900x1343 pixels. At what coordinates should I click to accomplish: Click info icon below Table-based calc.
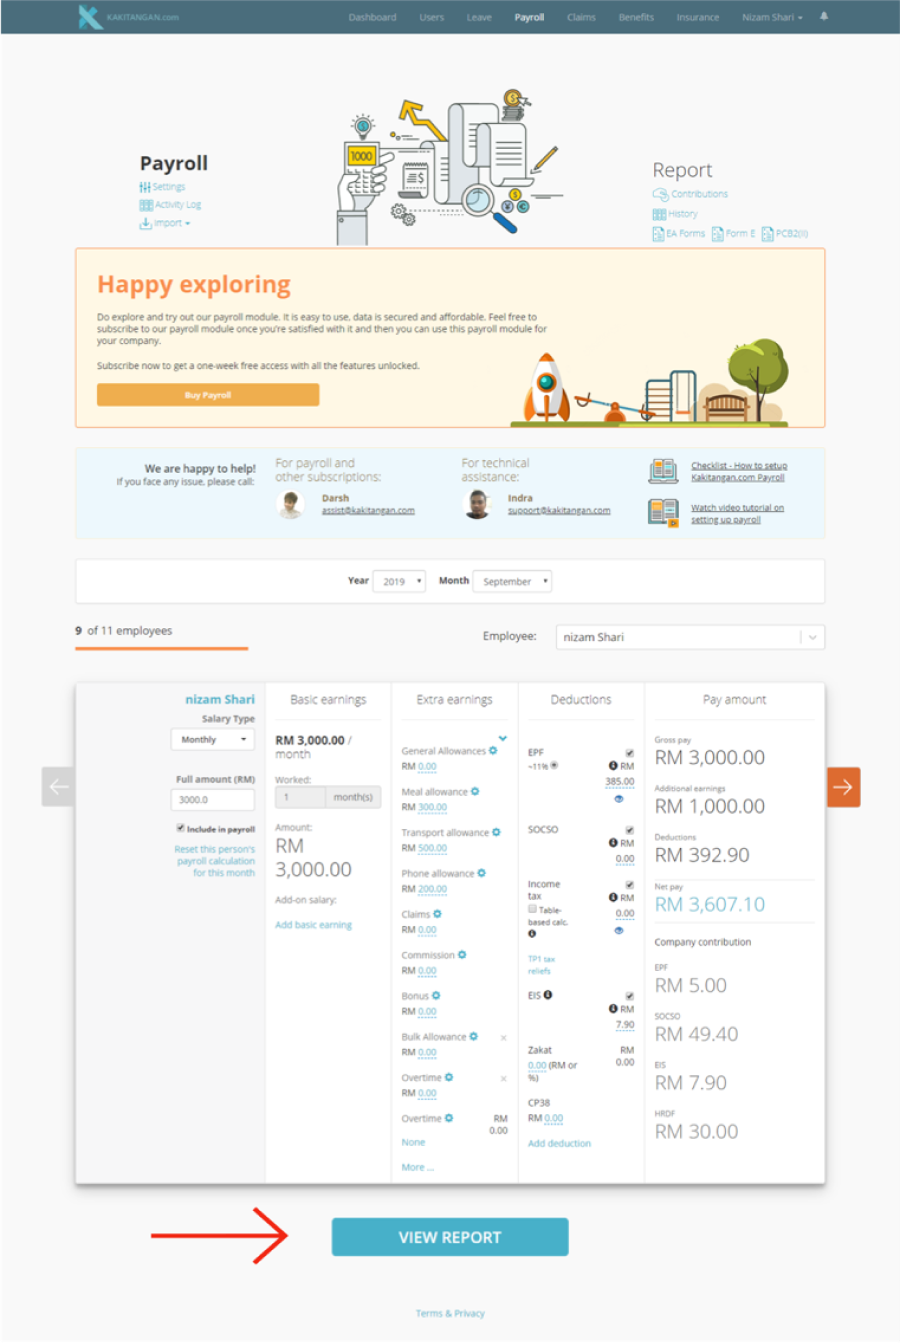[532, 934]
